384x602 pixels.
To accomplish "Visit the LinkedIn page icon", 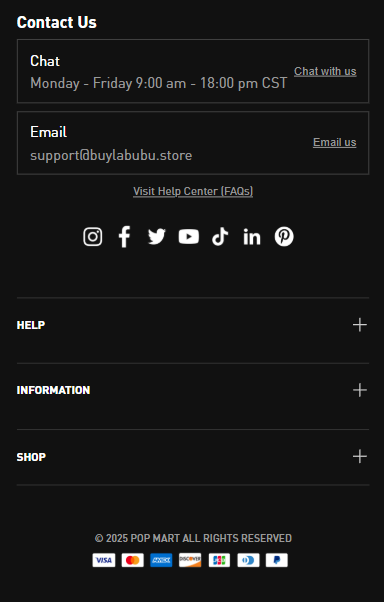I will [252, 237].
